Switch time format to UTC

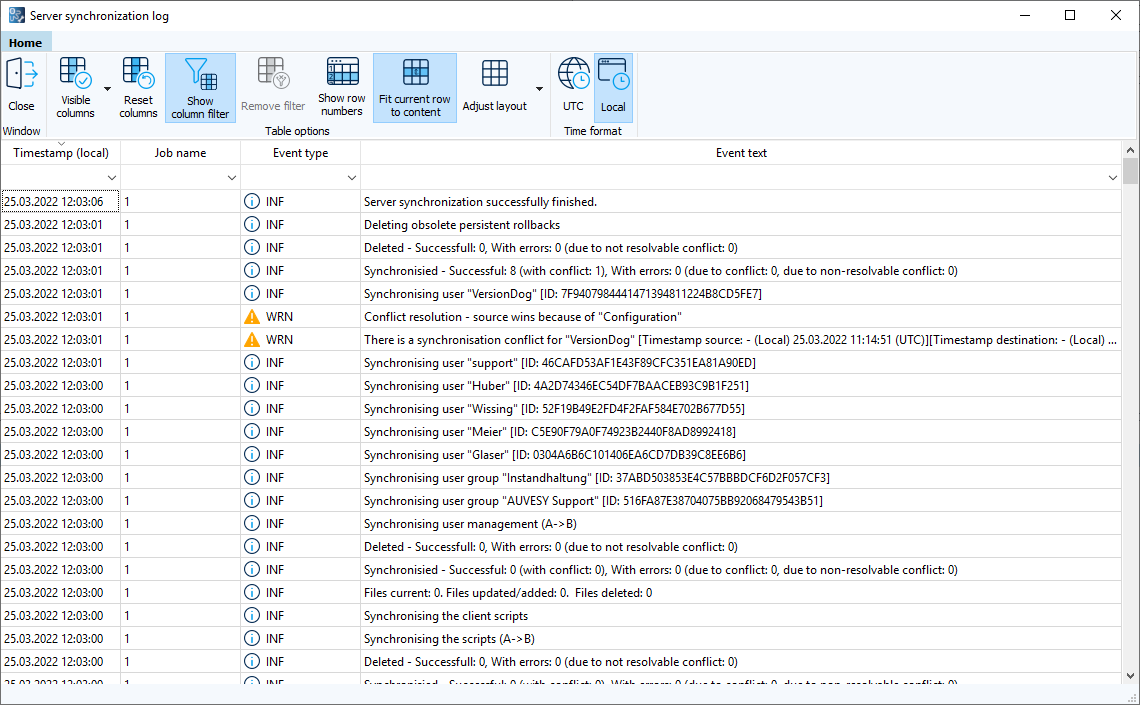[x=572, y=88]
